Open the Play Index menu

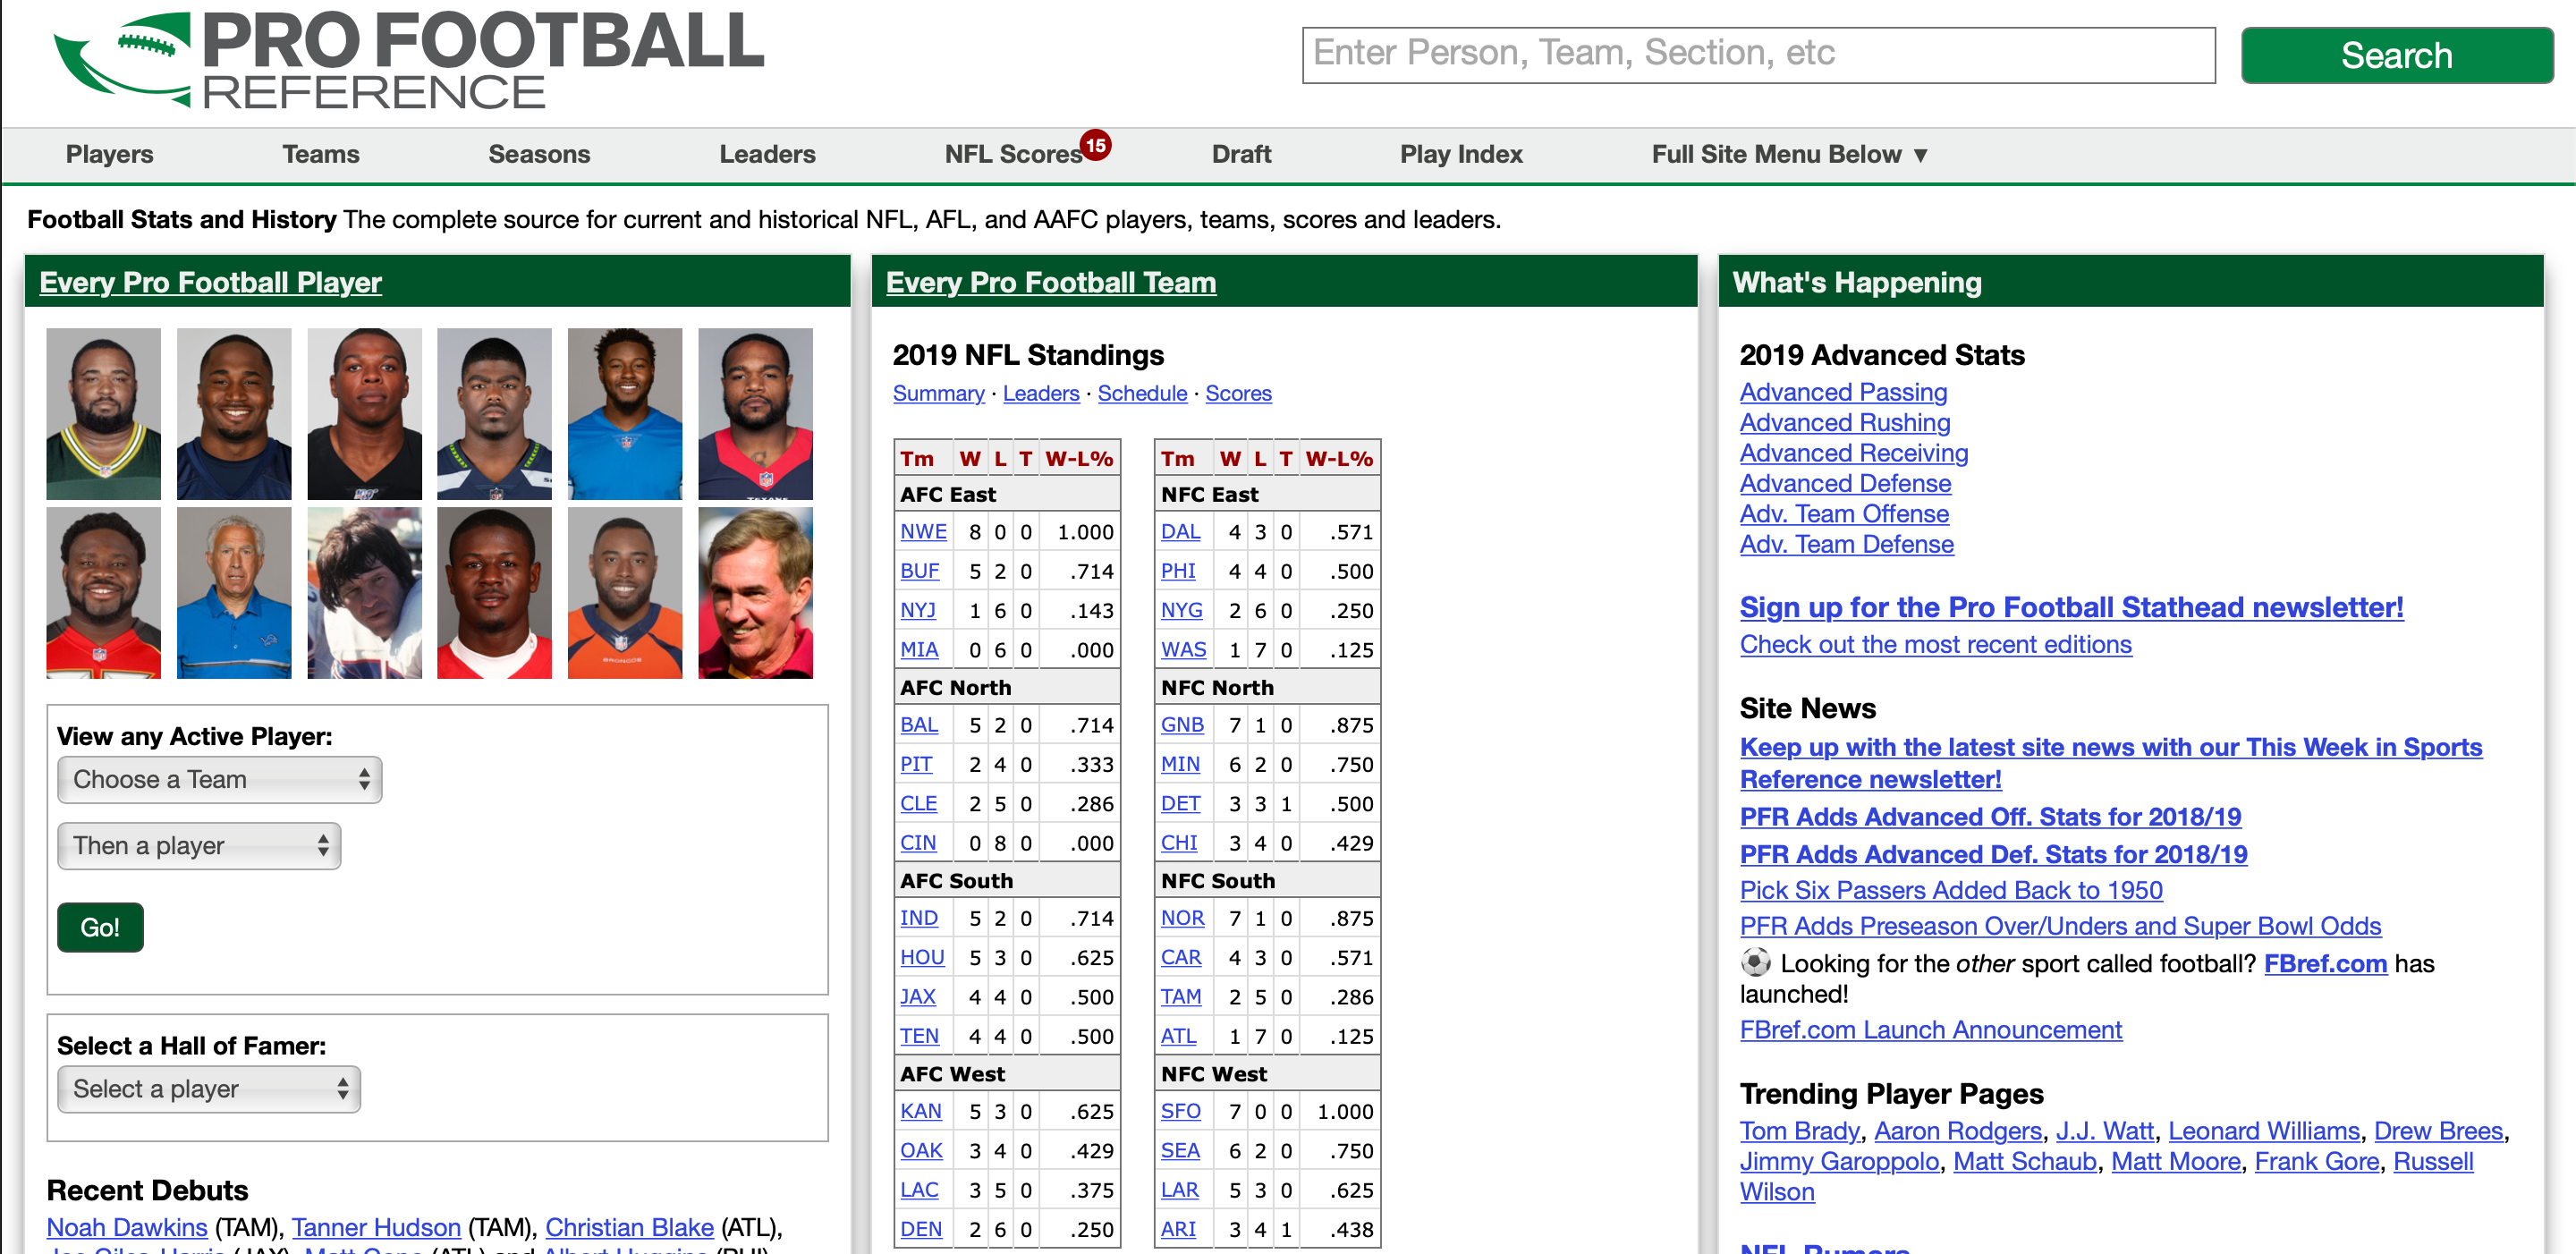tap(1461, 154)
